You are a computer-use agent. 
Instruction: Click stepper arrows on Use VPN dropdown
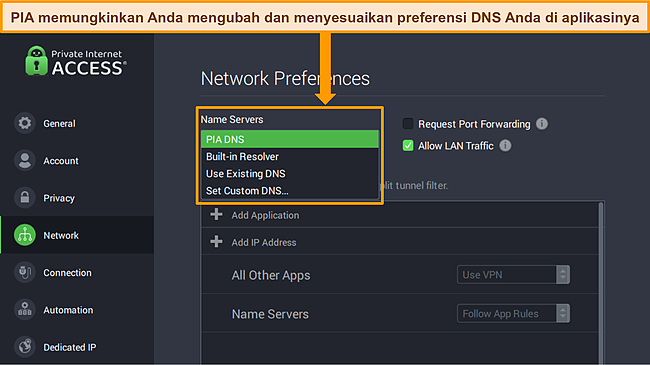pos(563,275)
